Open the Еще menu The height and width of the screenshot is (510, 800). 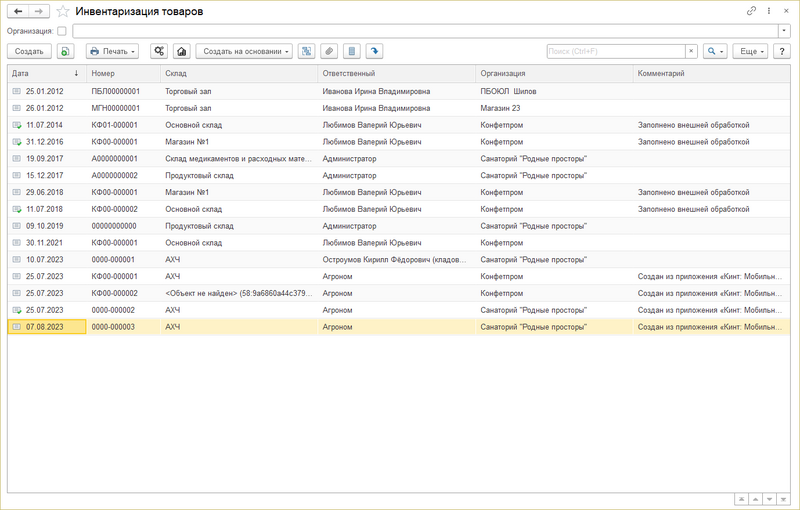[751, 51]
